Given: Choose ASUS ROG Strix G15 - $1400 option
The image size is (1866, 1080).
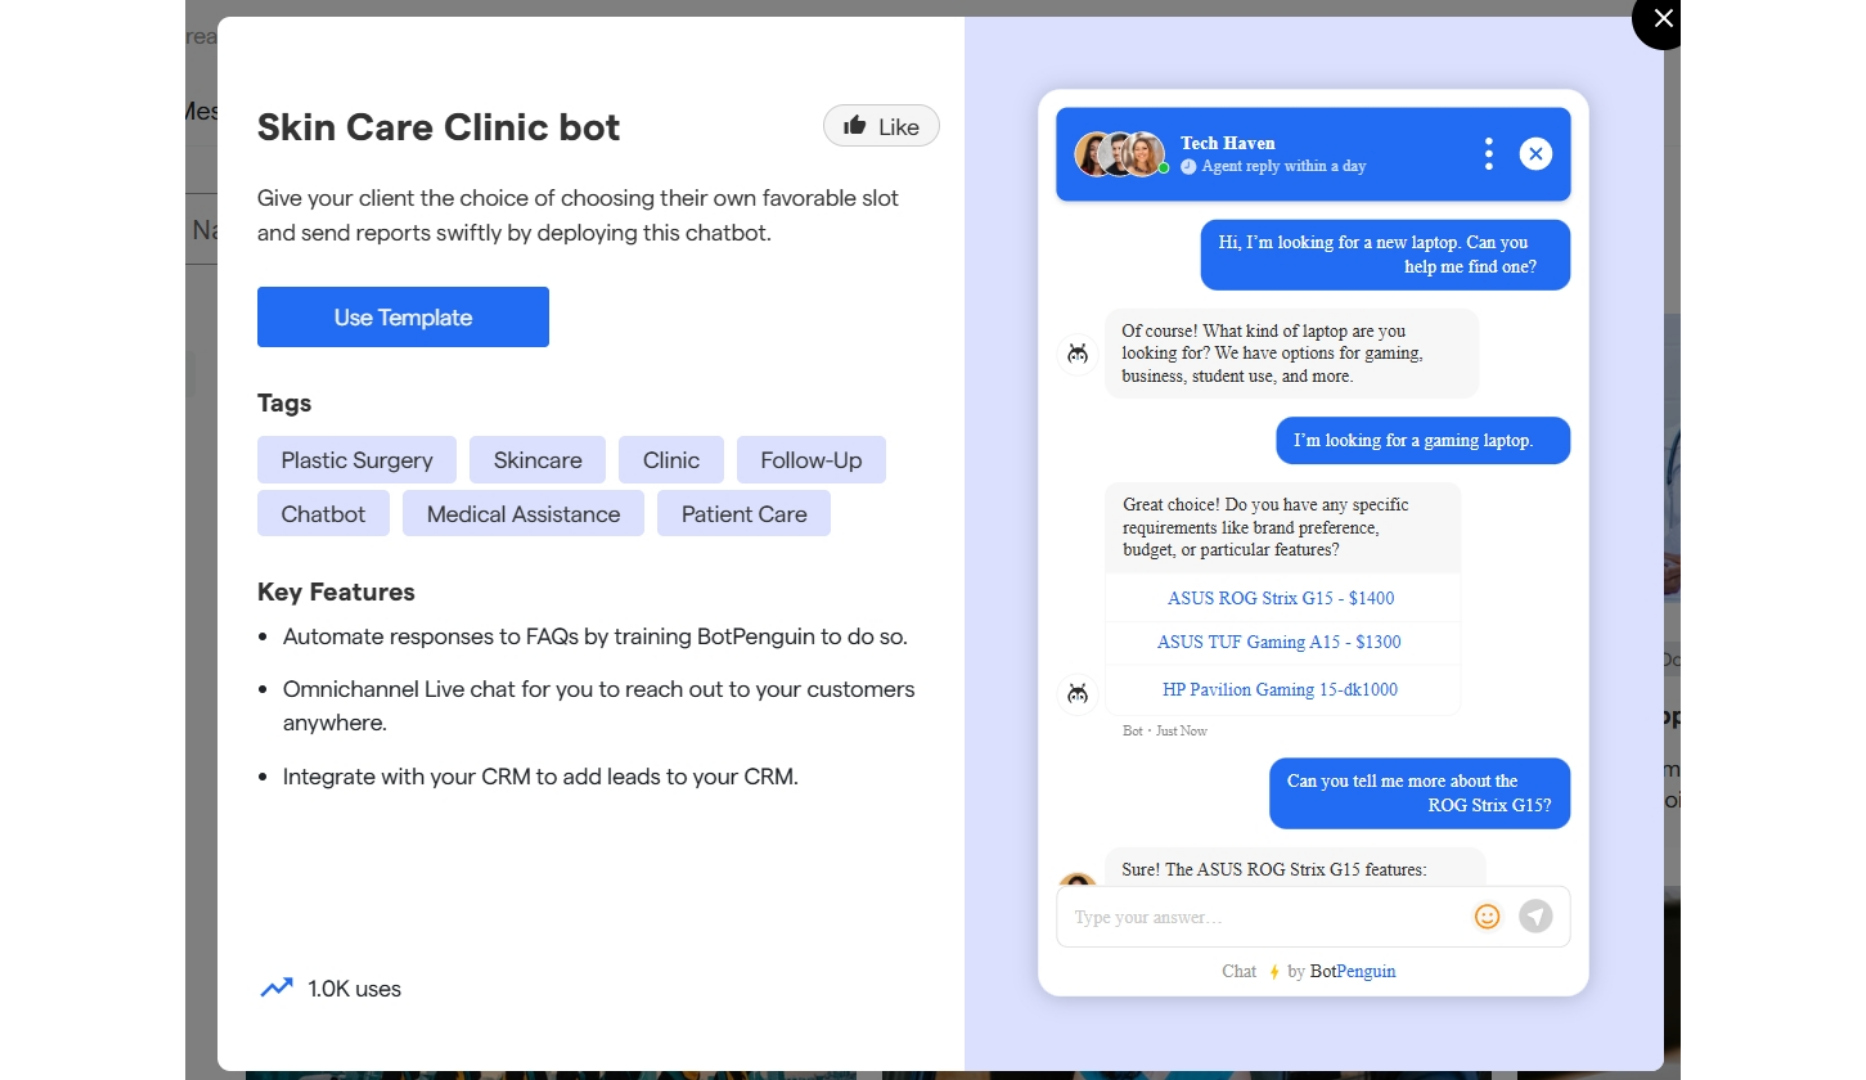Looking at the screenshot, I should coord(1281,598).
